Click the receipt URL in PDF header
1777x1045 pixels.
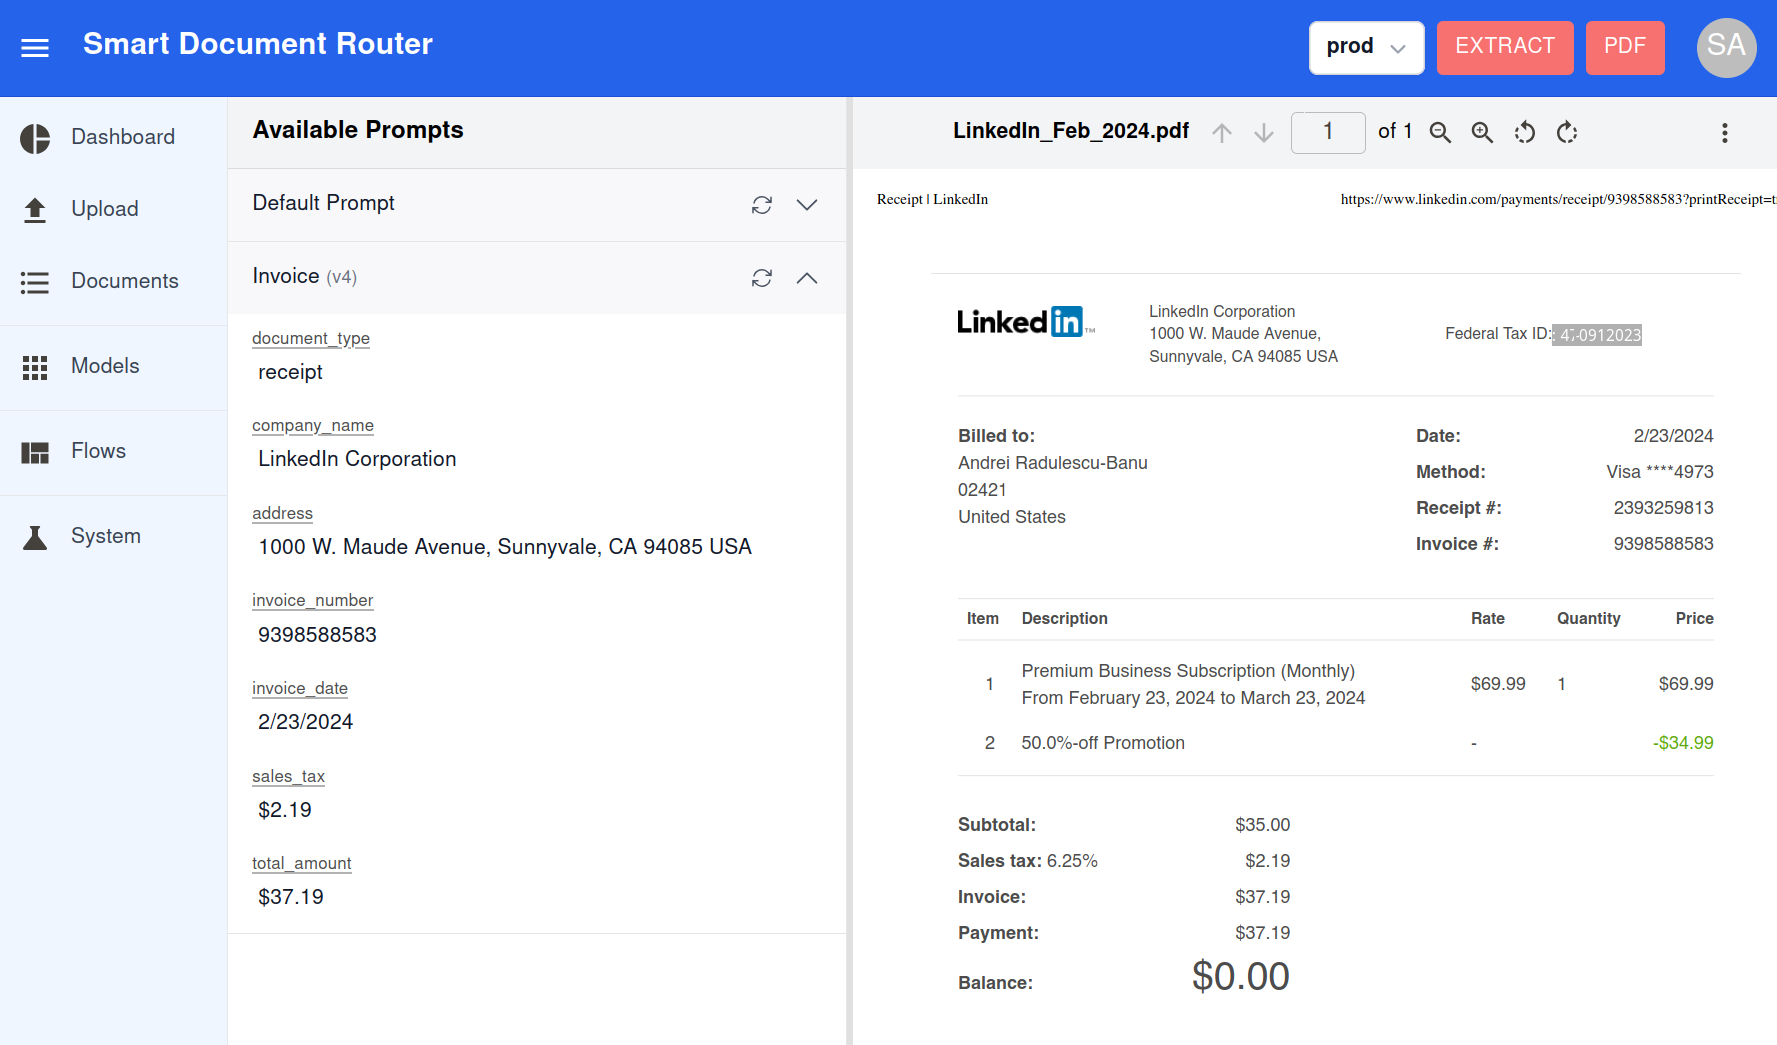[x=1558, y=199]
